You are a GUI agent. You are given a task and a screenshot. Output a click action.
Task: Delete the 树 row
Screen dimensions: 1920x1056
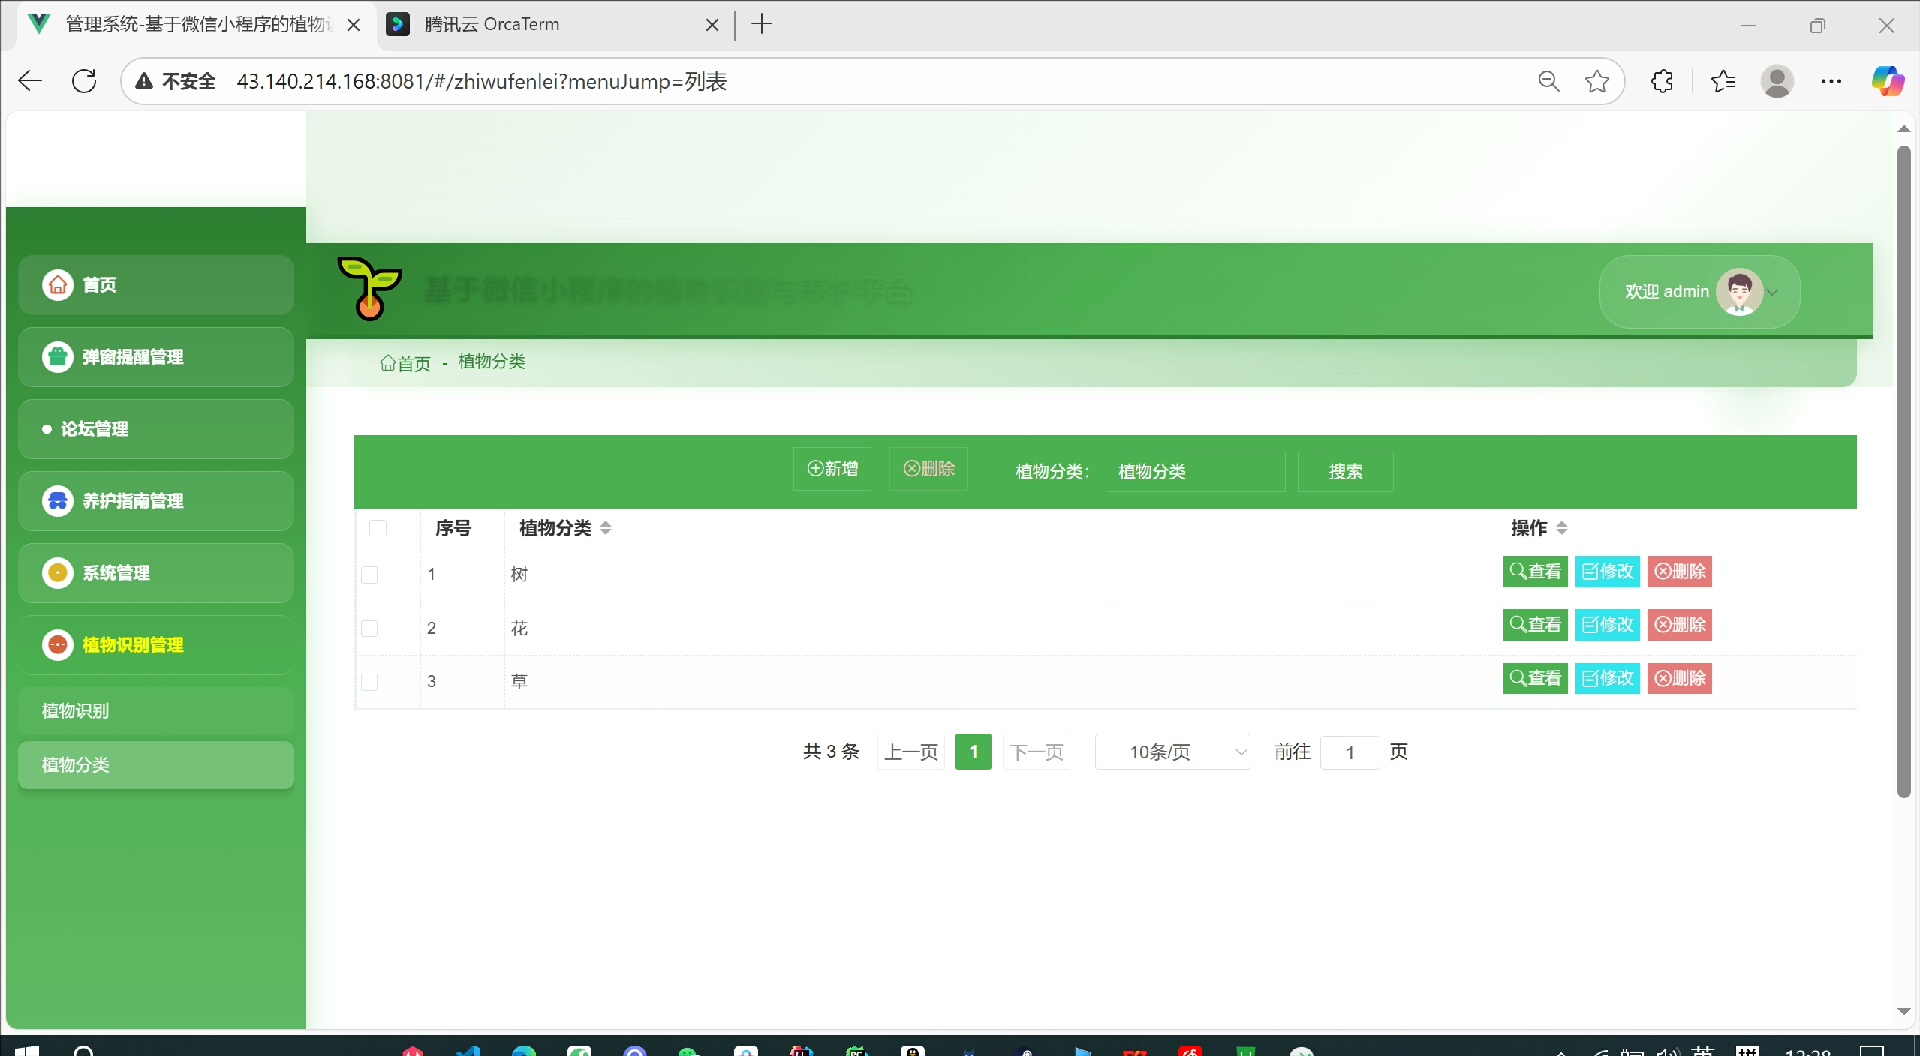pyautogui.click(x=1680, y=571)
